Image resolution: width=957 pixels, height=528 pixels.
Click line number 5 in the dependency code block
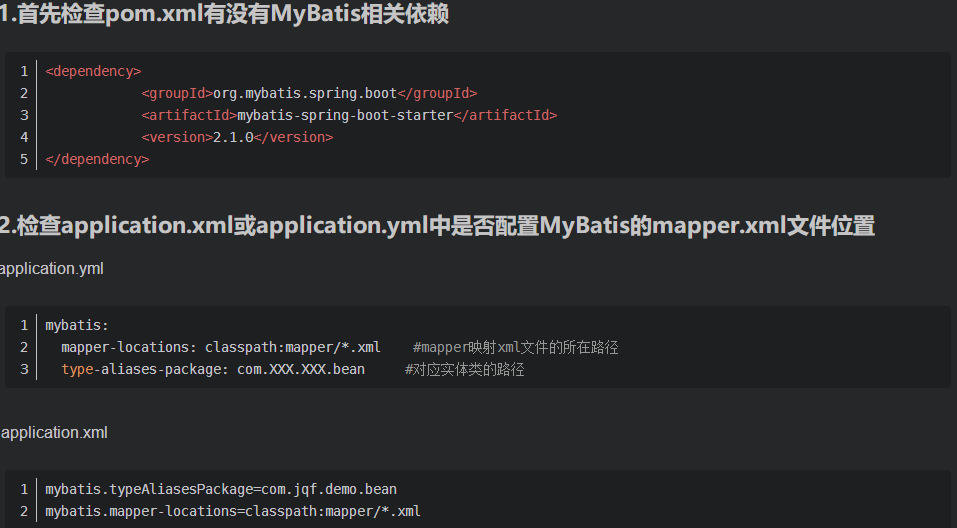point(24,159)
